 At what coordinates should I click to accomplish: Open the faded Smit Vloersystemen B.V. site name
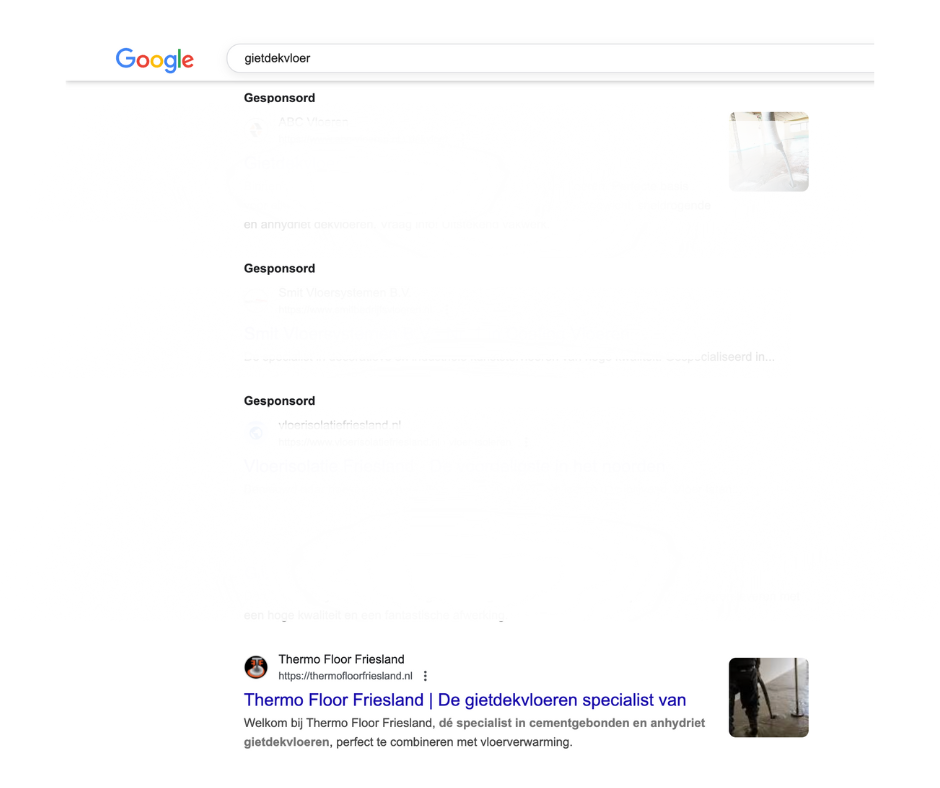pyautogui.click(x=344, y=293)
